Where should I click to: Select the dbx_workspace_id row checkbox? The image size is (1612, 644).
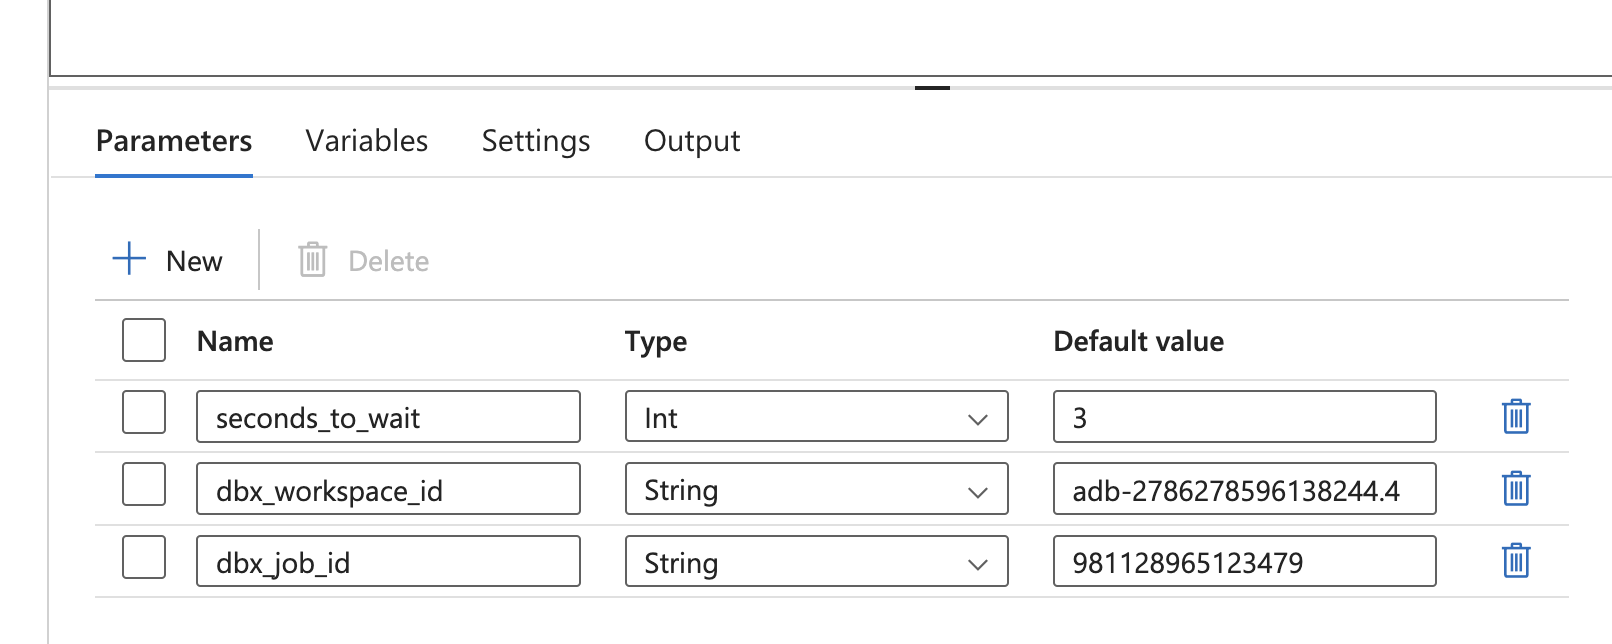tap(144, 485)
